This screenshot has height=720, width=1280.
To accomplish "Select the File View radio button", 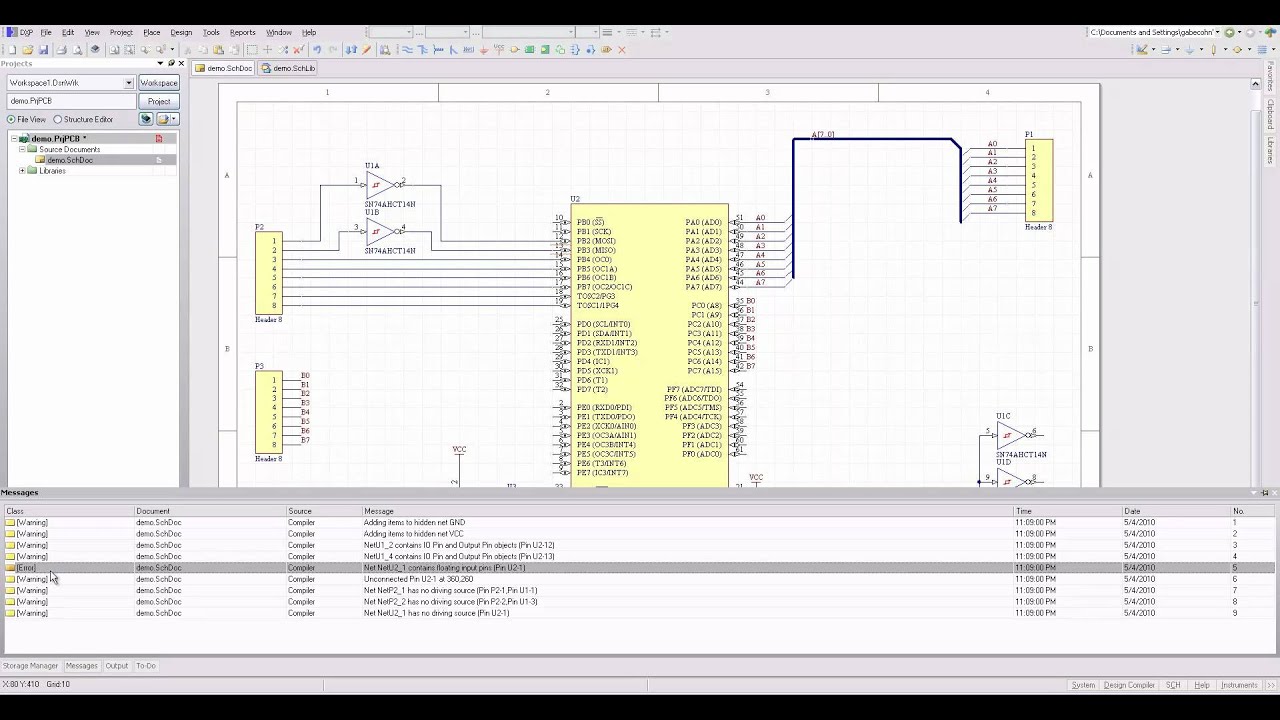I will click(11, 119).
